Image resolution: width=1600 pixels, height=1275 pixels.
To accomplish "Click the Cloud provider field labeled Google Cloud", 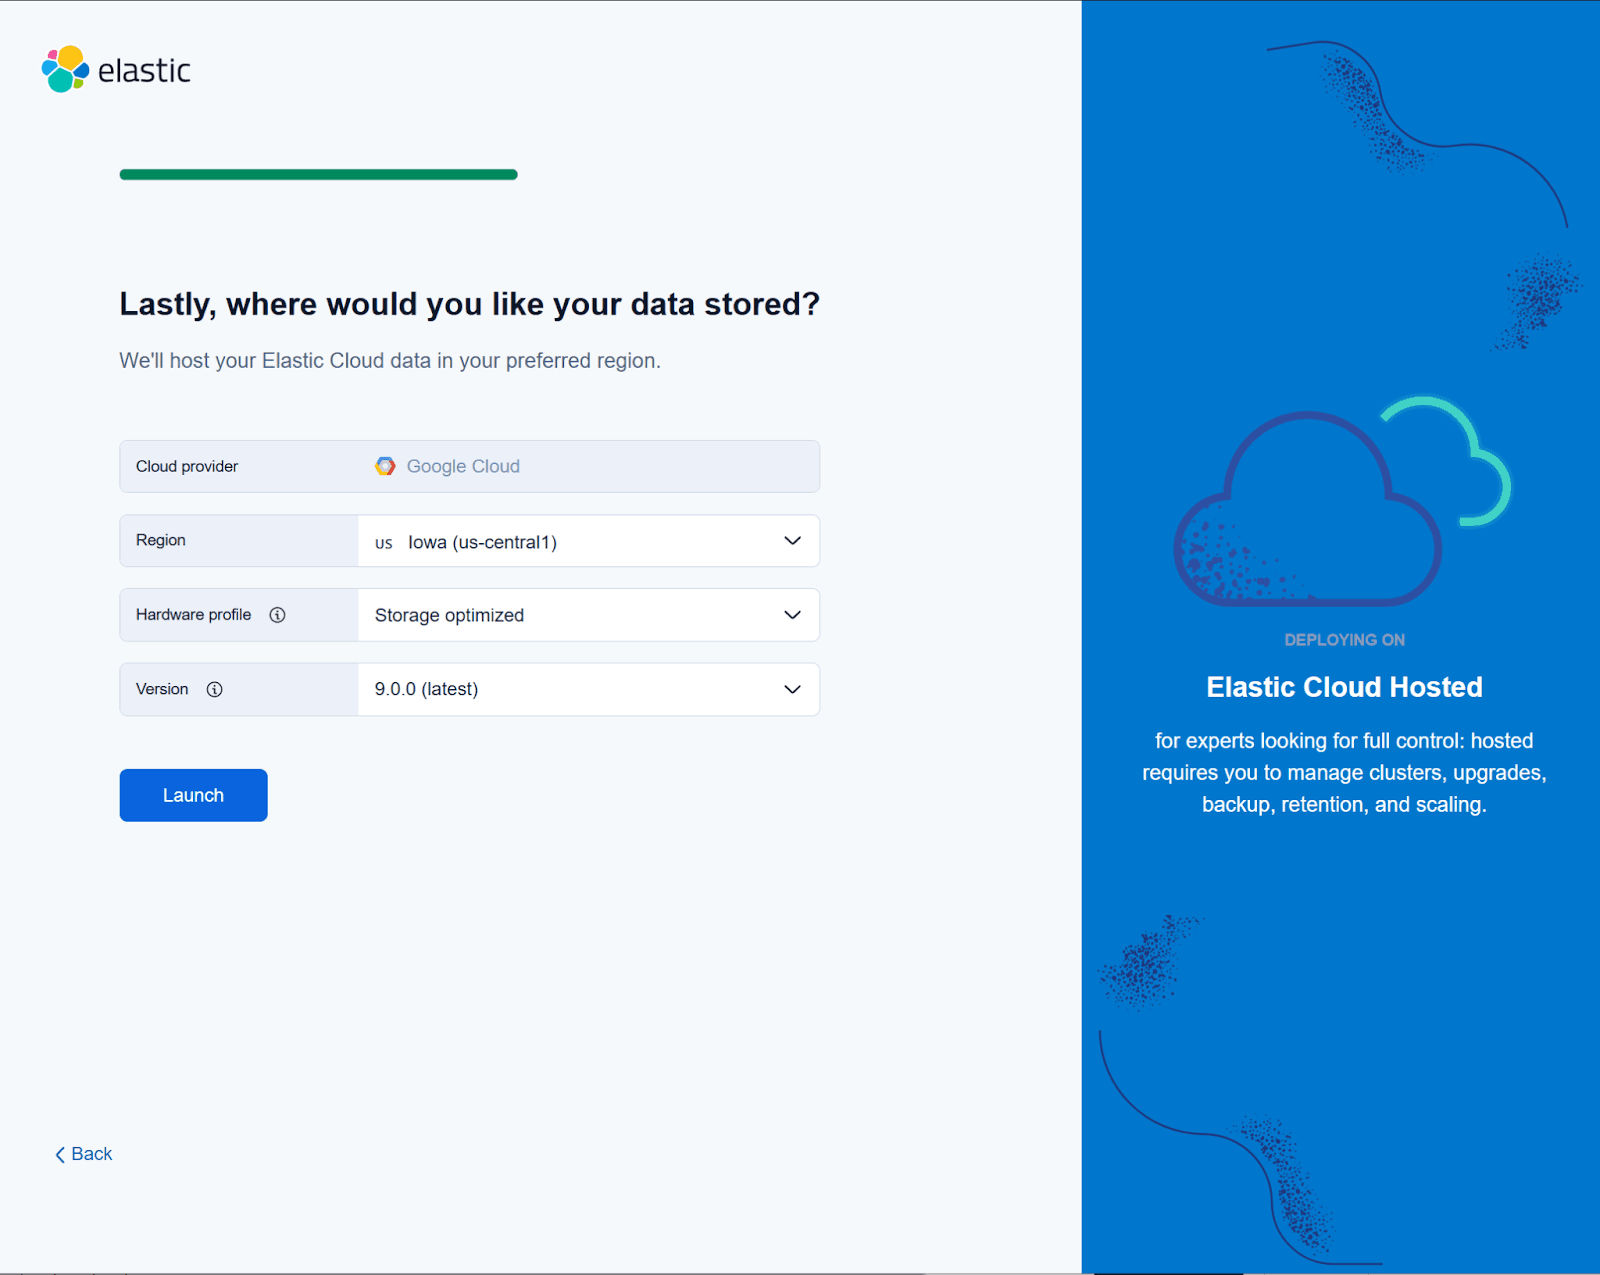I will click(x=469, y=465).
